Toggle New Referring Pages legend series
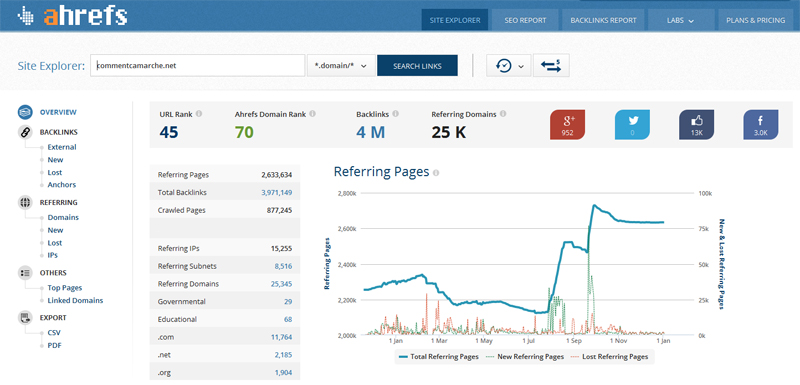Image resolution: width=800 pixels, height=385 pixels. point(524,356)
